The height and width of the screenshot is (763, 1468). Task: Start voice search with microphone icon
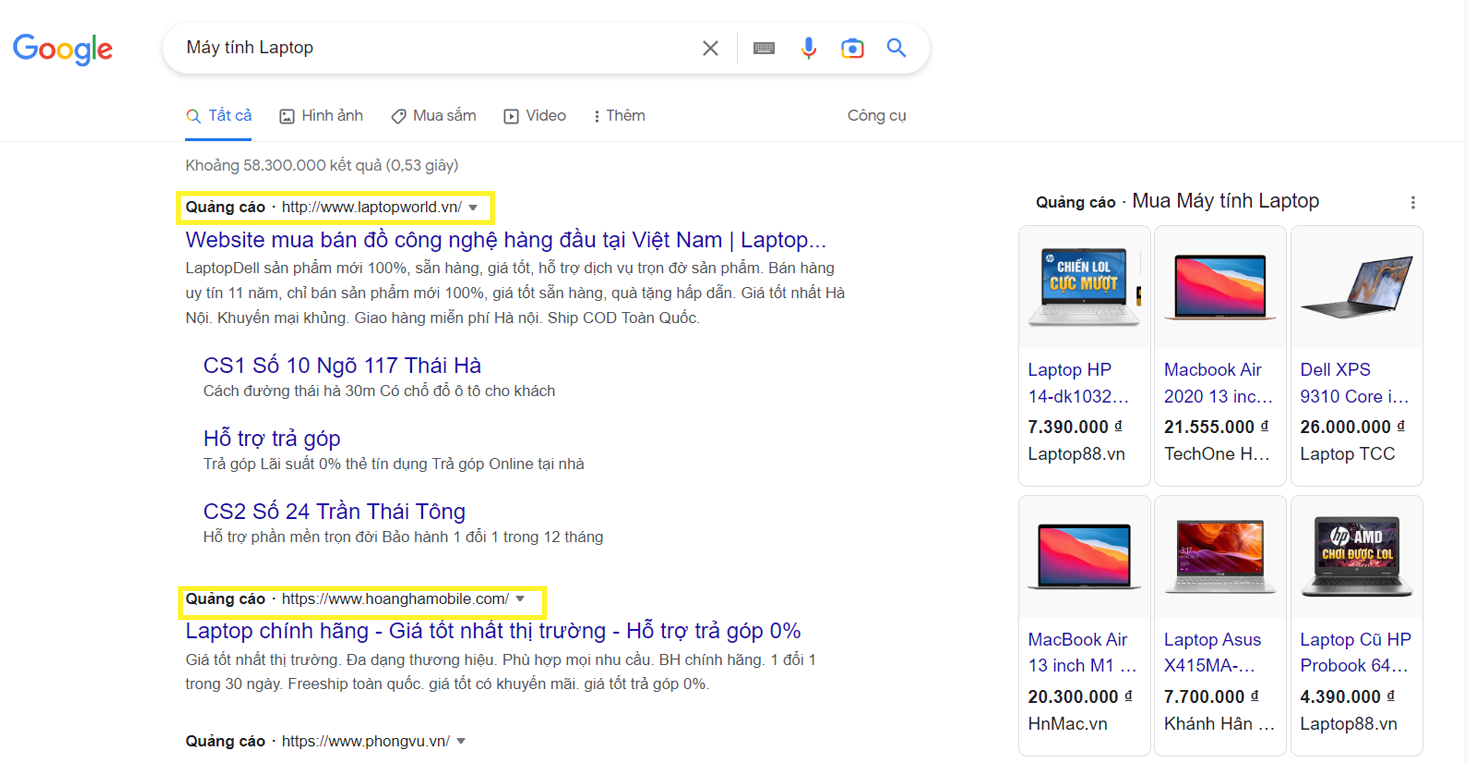point(809,48)
